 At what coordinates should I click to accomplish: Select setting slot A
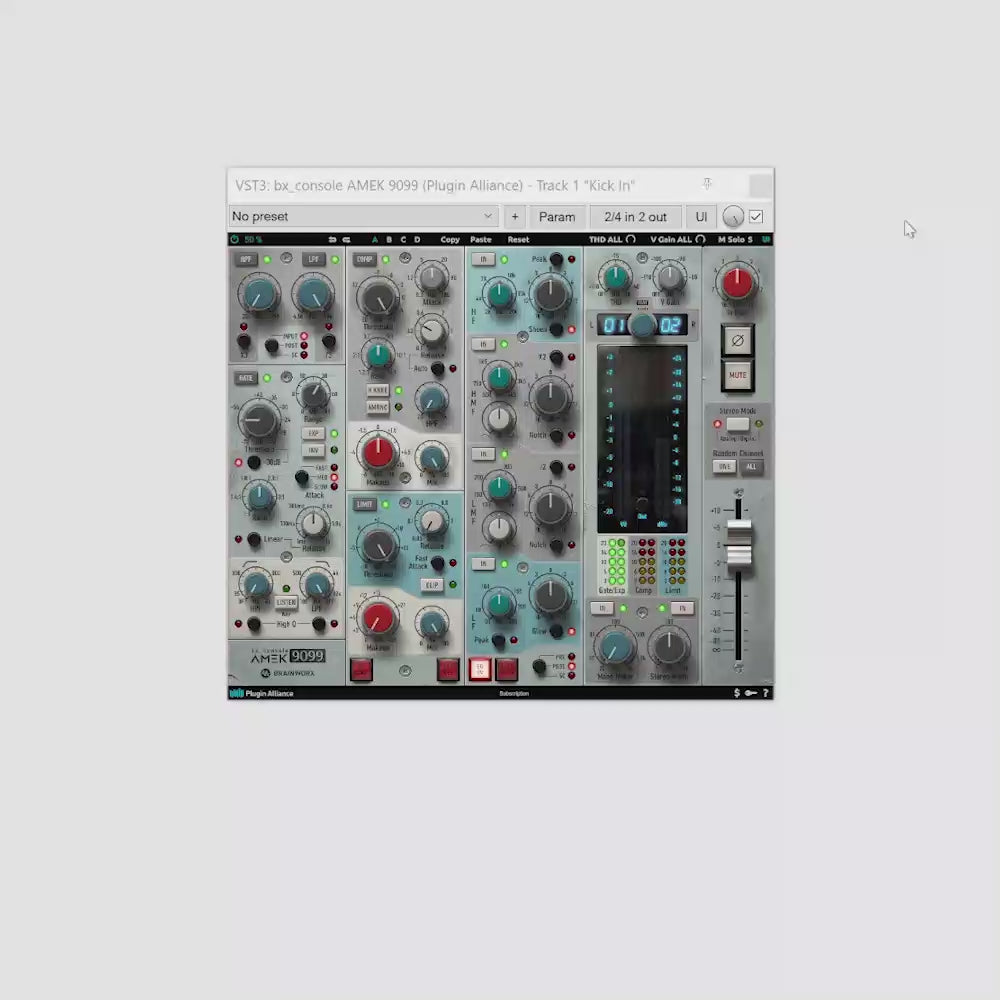click(375, 239)
